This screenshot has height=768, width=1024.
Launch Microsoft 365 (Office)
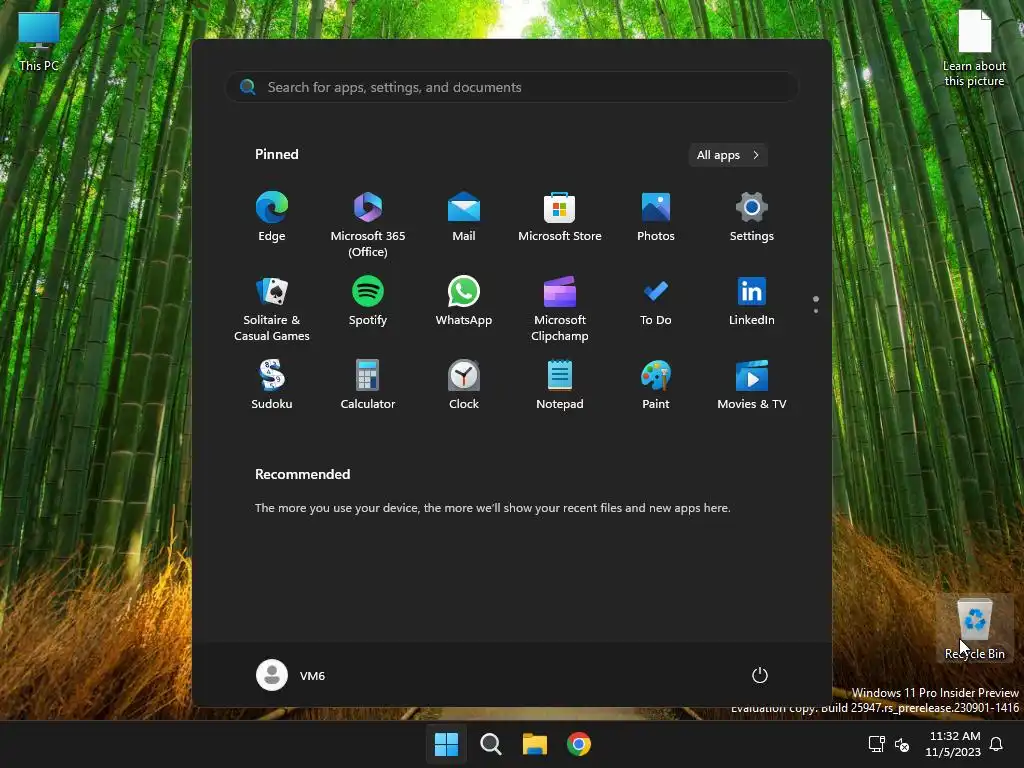coord(368,224)
